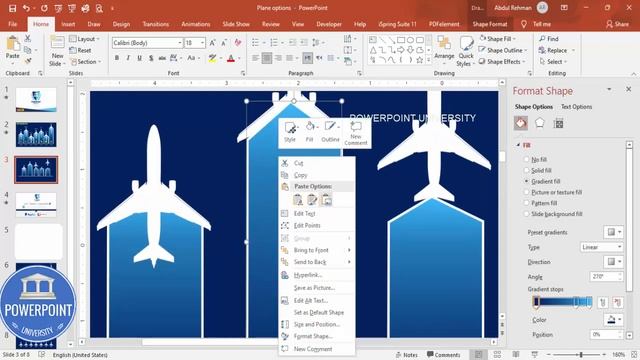The height and width of the screenshot is (360, 640).
Task: Open Preset gradients dropdown
Action: click(x=613, y=232)
